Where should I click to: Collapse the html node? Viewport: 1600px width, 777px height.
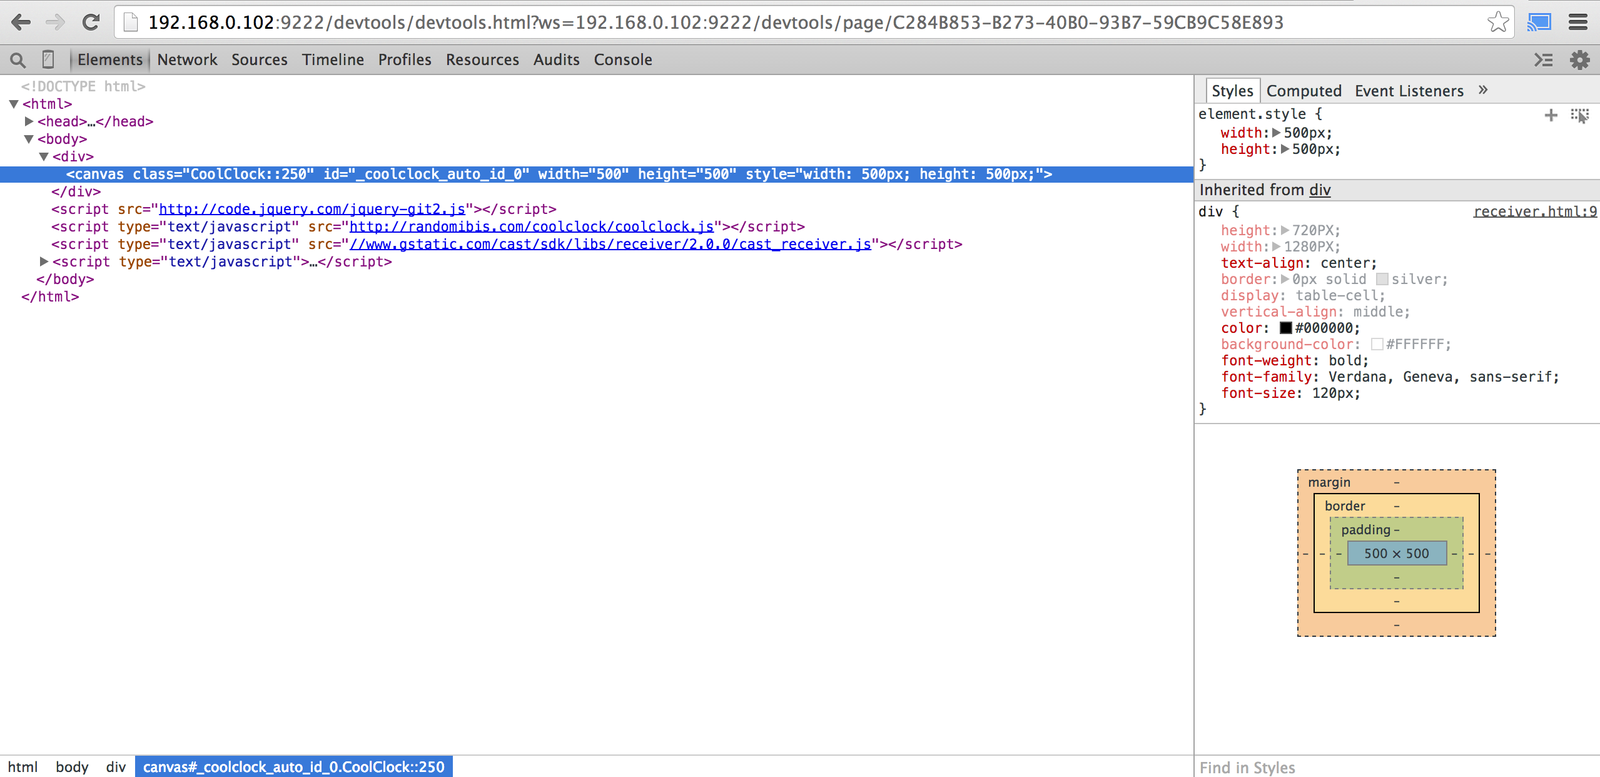coord(14,104)
